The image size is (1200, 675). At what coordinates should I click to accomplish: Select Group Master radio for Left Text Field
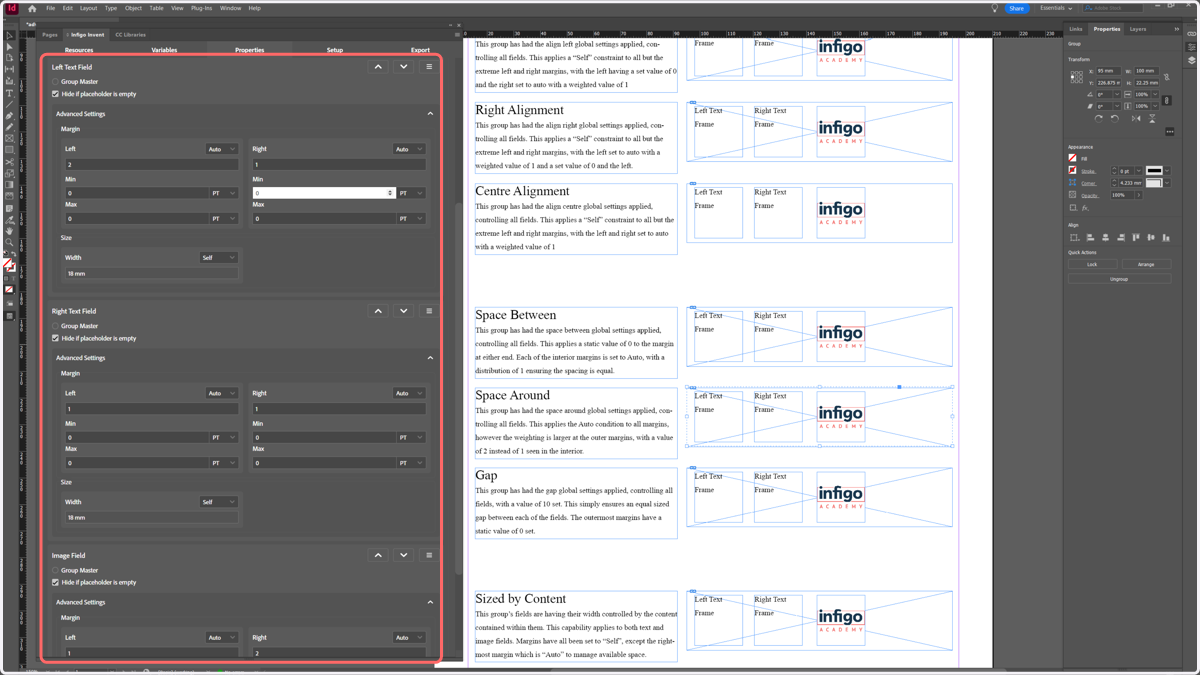[55, 82]
